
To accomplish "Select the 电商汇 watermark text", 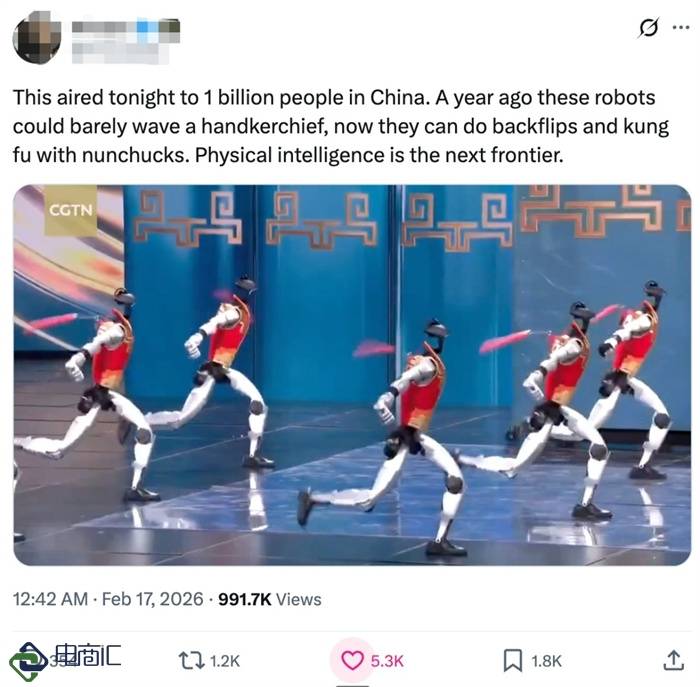I will click(x=88, y=655).
